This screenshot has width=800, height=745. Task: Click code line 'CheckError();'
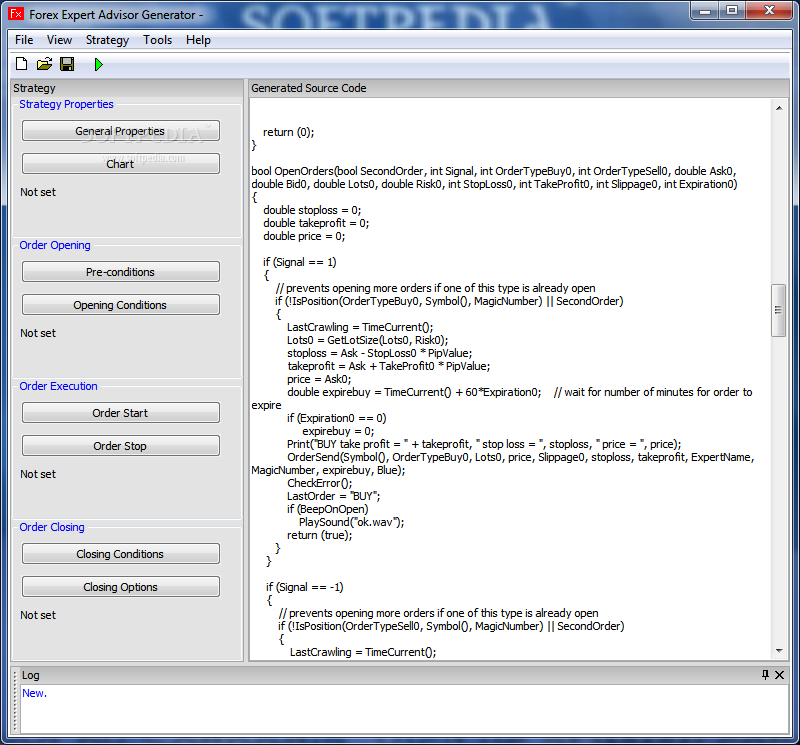[319, 483]
